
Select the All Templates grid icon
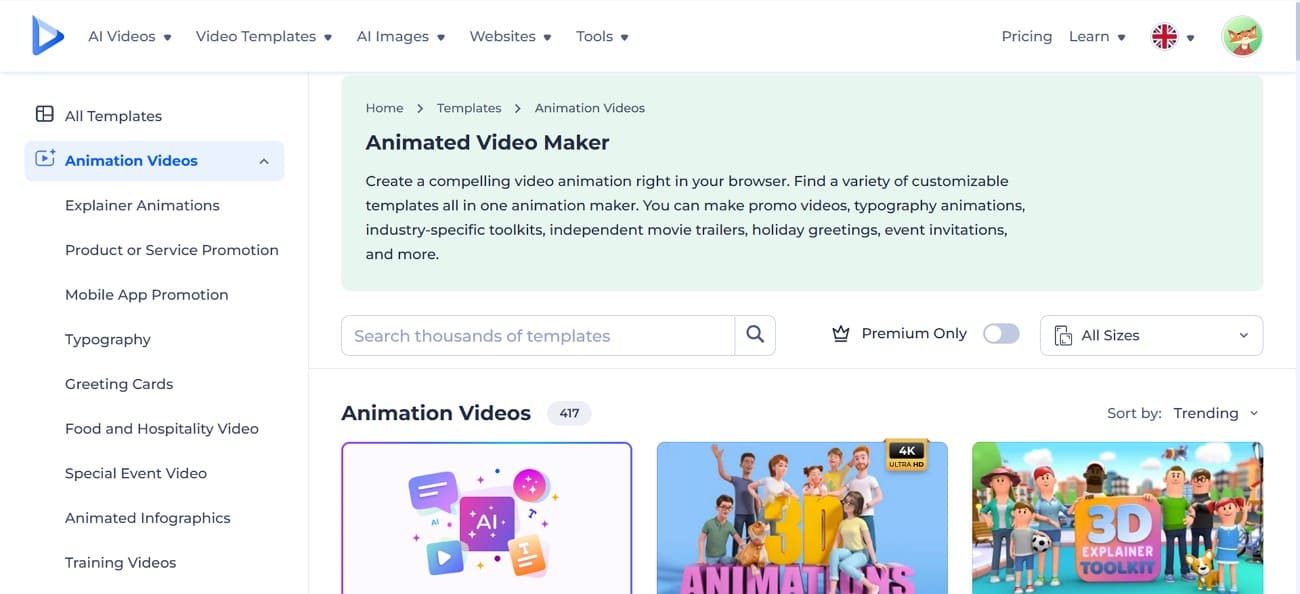point(45,114)
